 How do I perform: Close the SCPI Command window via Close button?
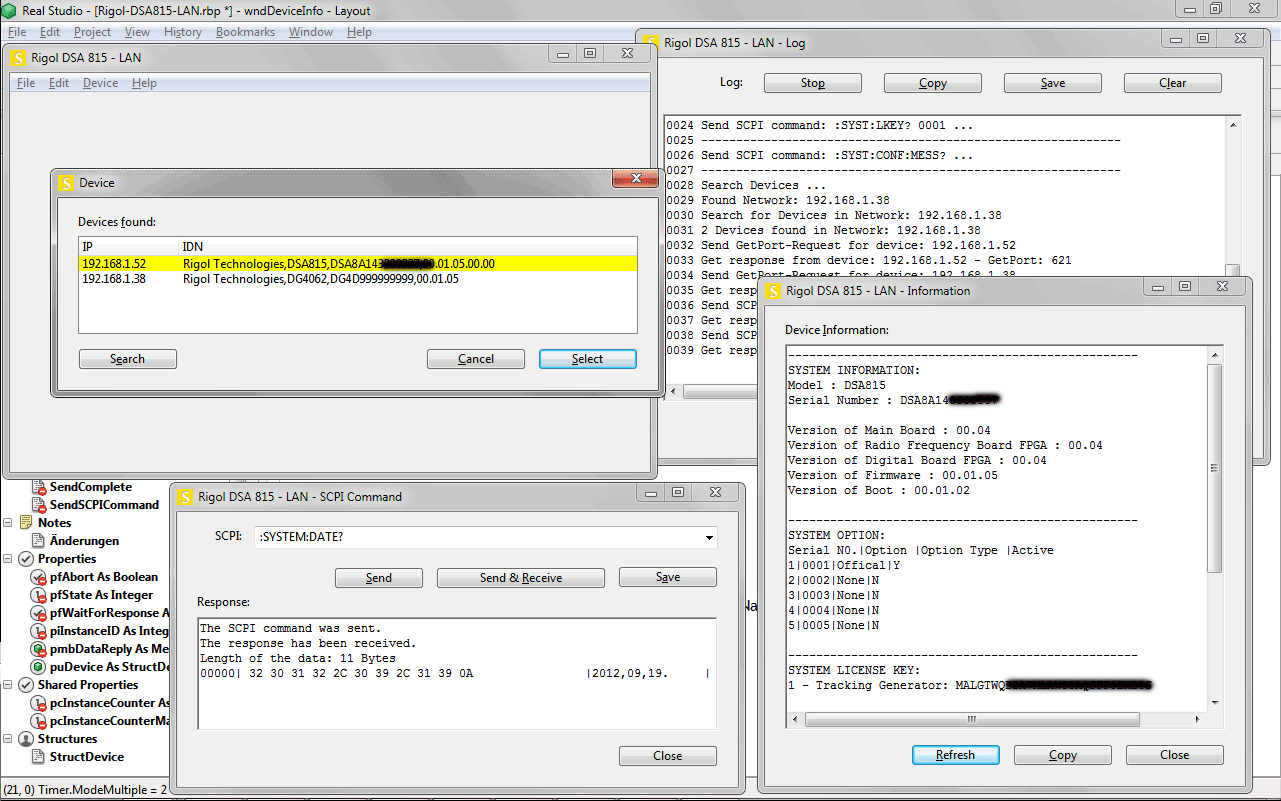point(668,756)
